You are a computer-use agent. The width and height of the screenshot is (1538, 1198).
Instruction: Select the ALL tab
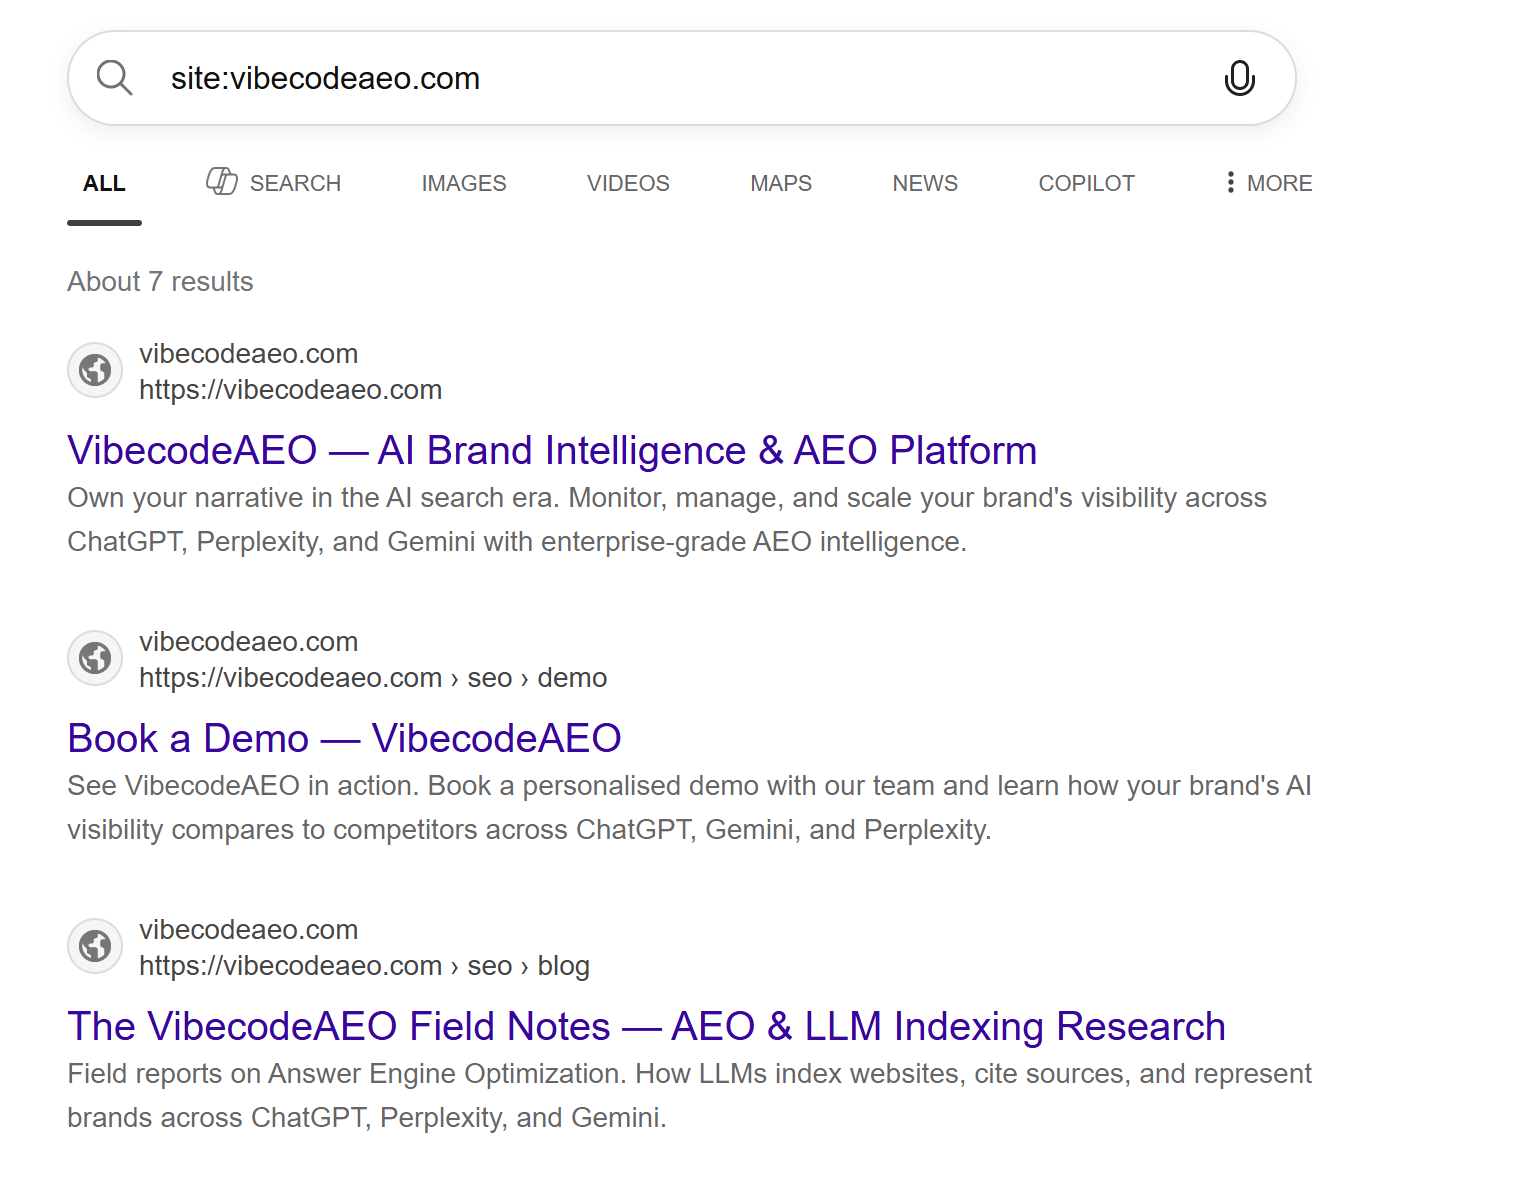point(104,183)
